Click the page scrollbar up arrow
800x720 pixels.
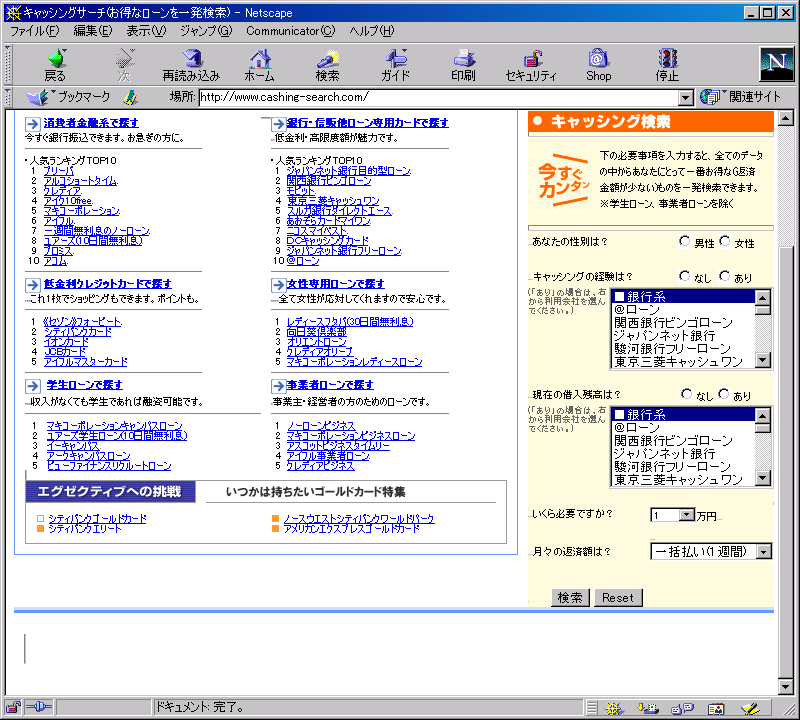click(x=786, y=118)
